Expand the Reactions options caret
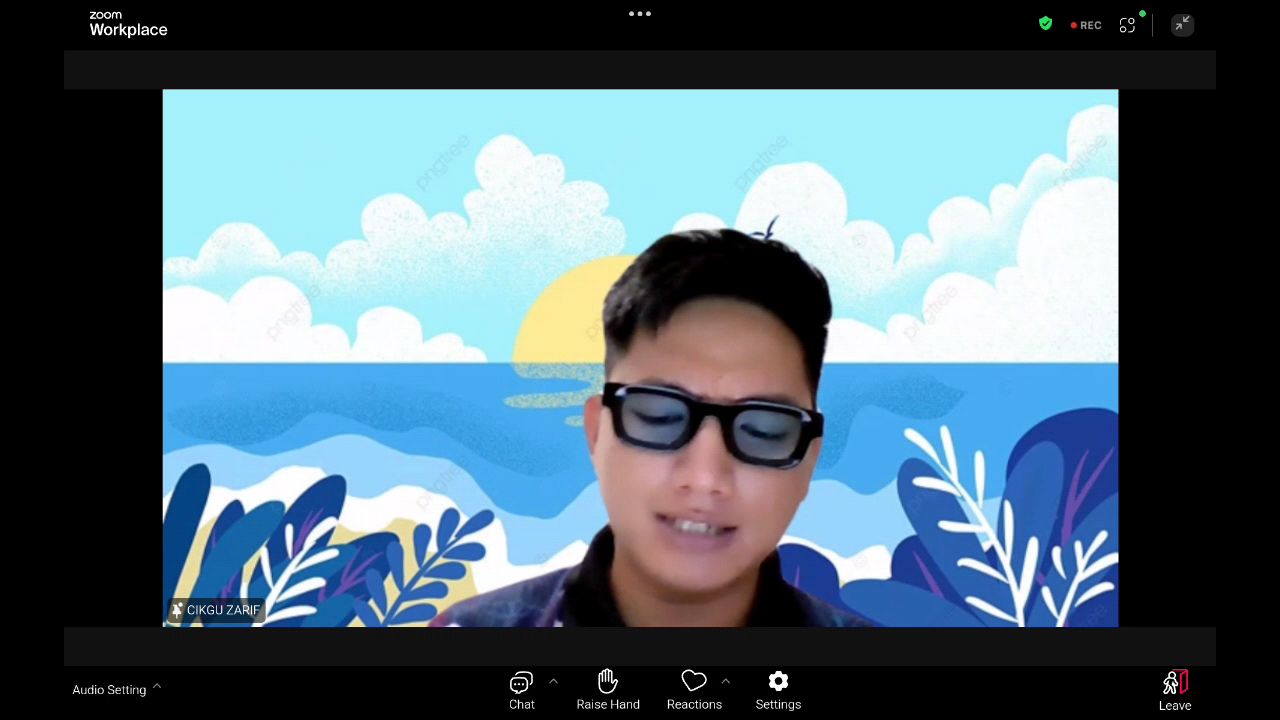The image size is (1280, 720). pyautogui.click(x=726, y=682)
